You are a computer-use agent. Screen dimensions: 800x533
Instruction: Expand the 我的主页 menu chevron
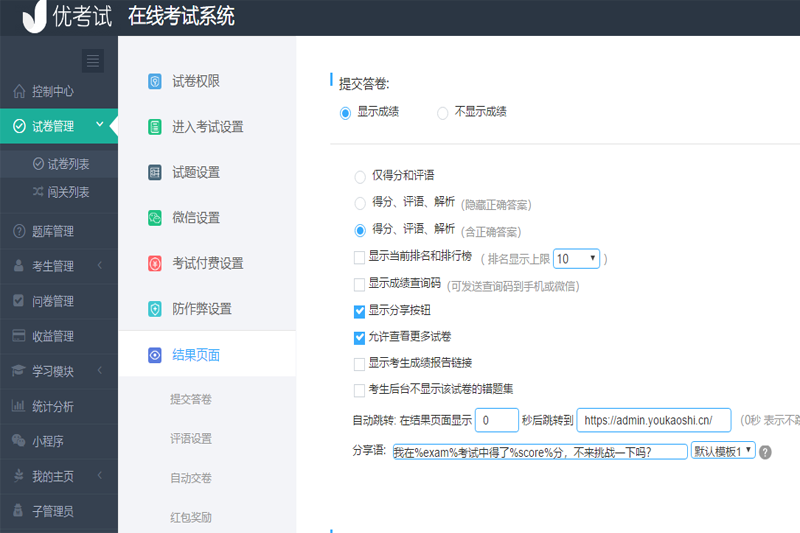pyautogui.click(x=99, y=475)
